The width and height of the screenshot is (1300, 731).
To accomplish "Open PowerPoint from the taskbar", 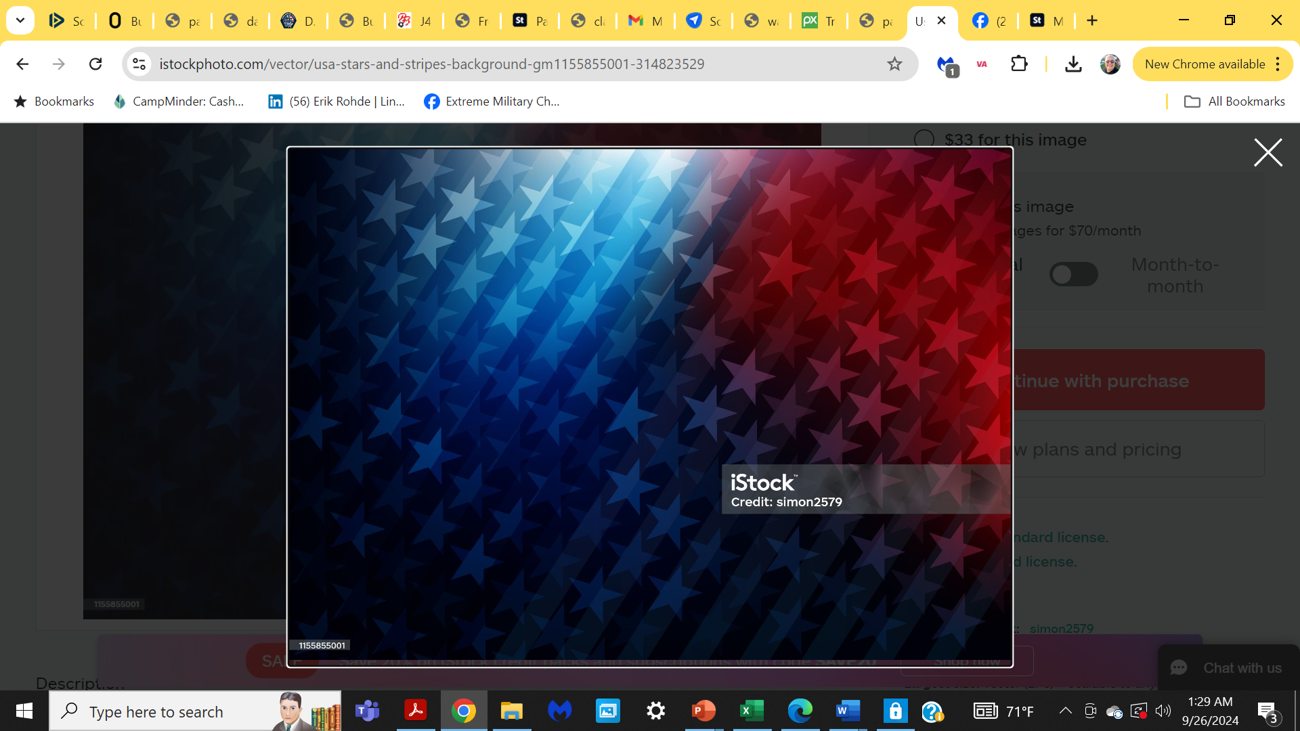I will tap(703, 711).
